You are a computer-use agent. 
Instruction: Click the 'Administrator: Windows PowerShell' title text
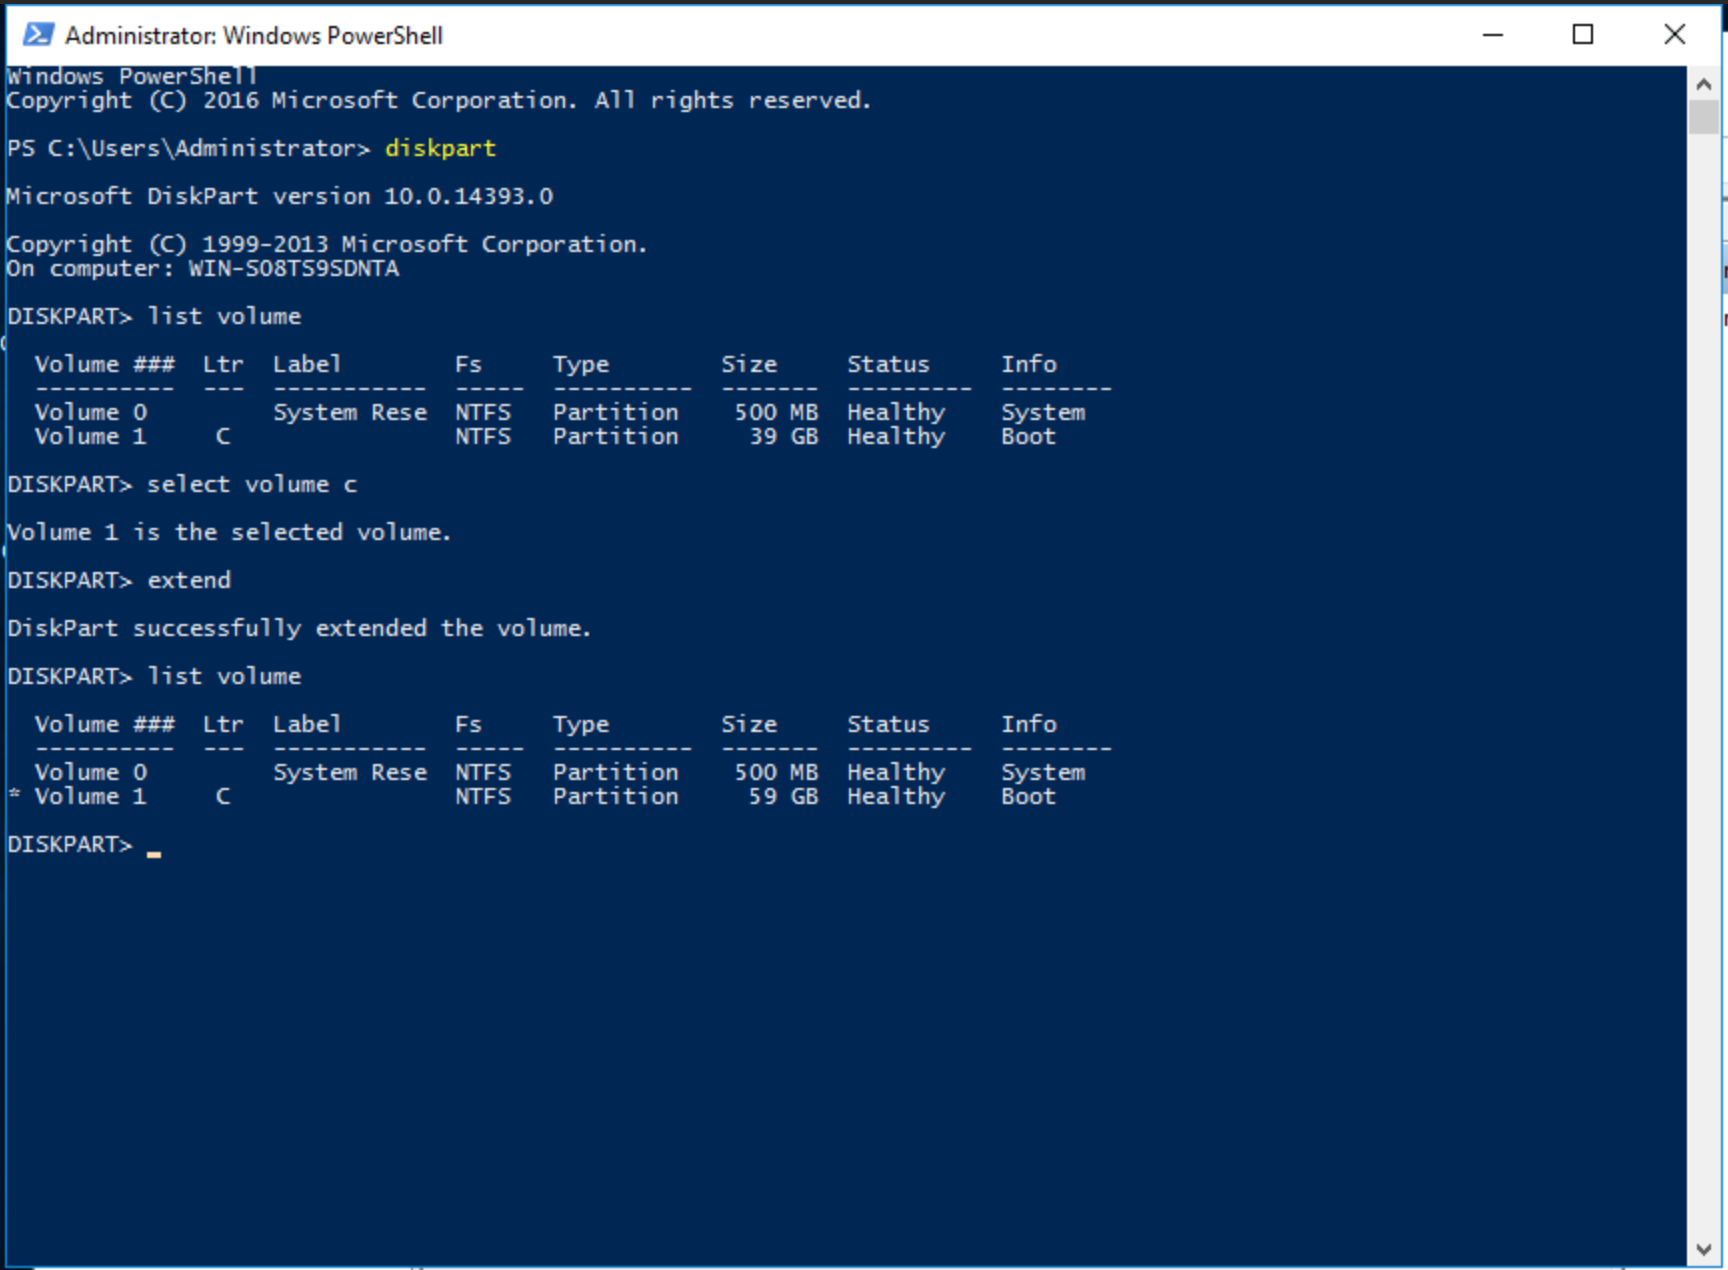tap(254, 35)
